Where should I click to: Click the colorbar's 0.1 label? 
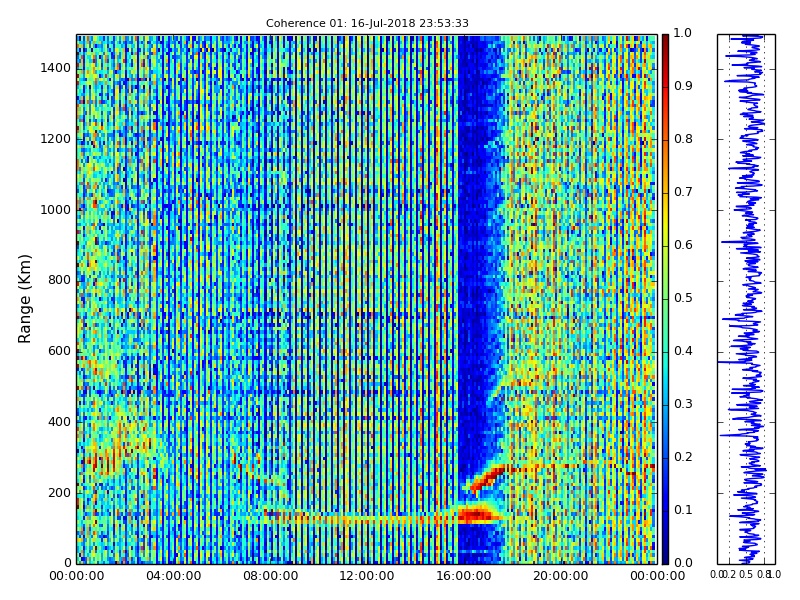[x=683, y=510]
